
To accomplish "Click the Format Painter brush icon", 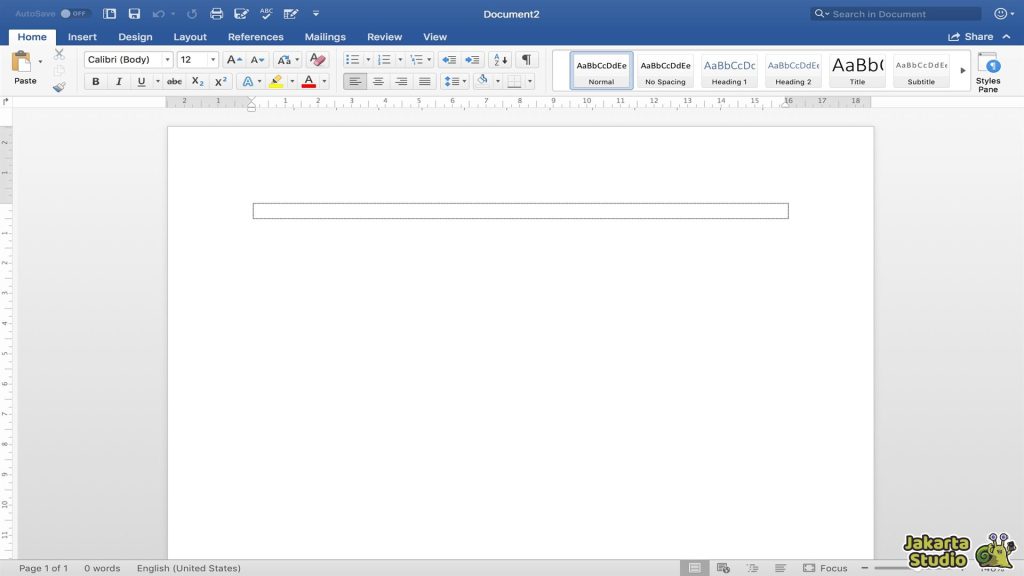I will pyautogui.click(x=59, y=88).
